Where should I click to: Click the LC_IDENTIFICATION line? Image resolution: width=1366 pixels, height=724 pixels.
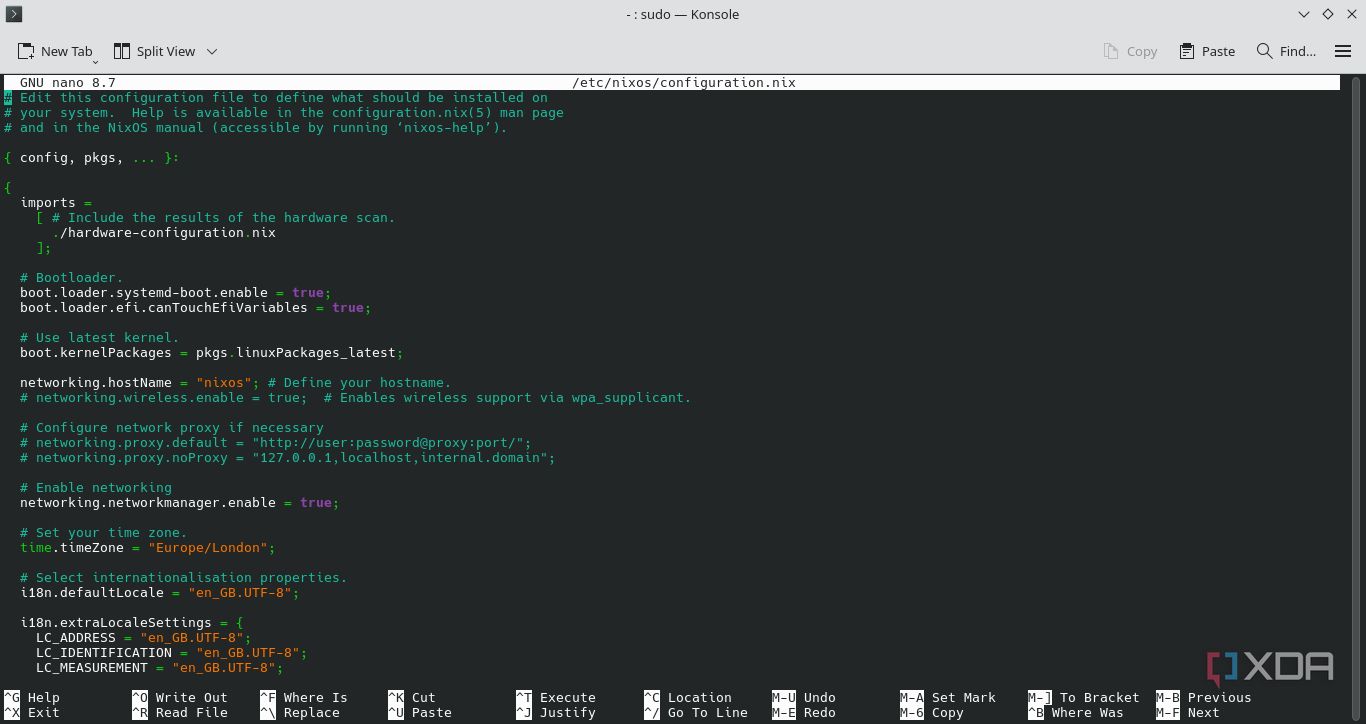[172, 653]
